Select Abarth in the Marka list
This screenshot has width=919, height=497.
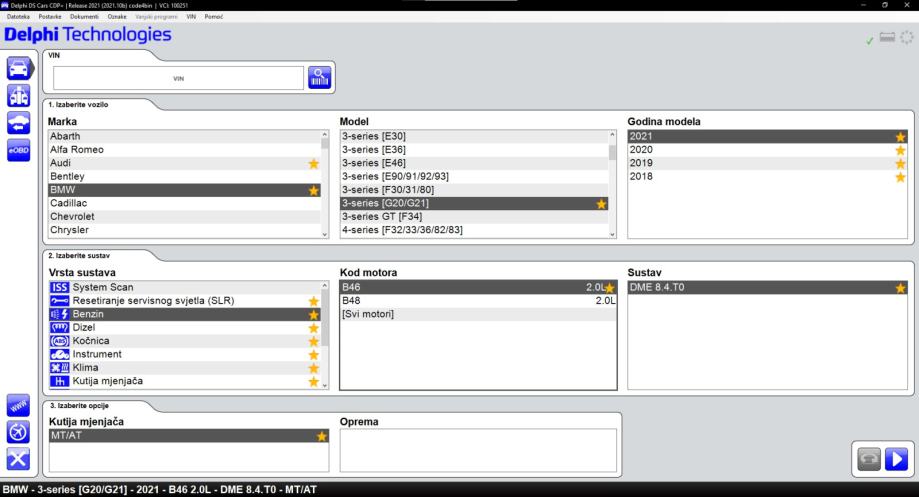coord(185,136)
